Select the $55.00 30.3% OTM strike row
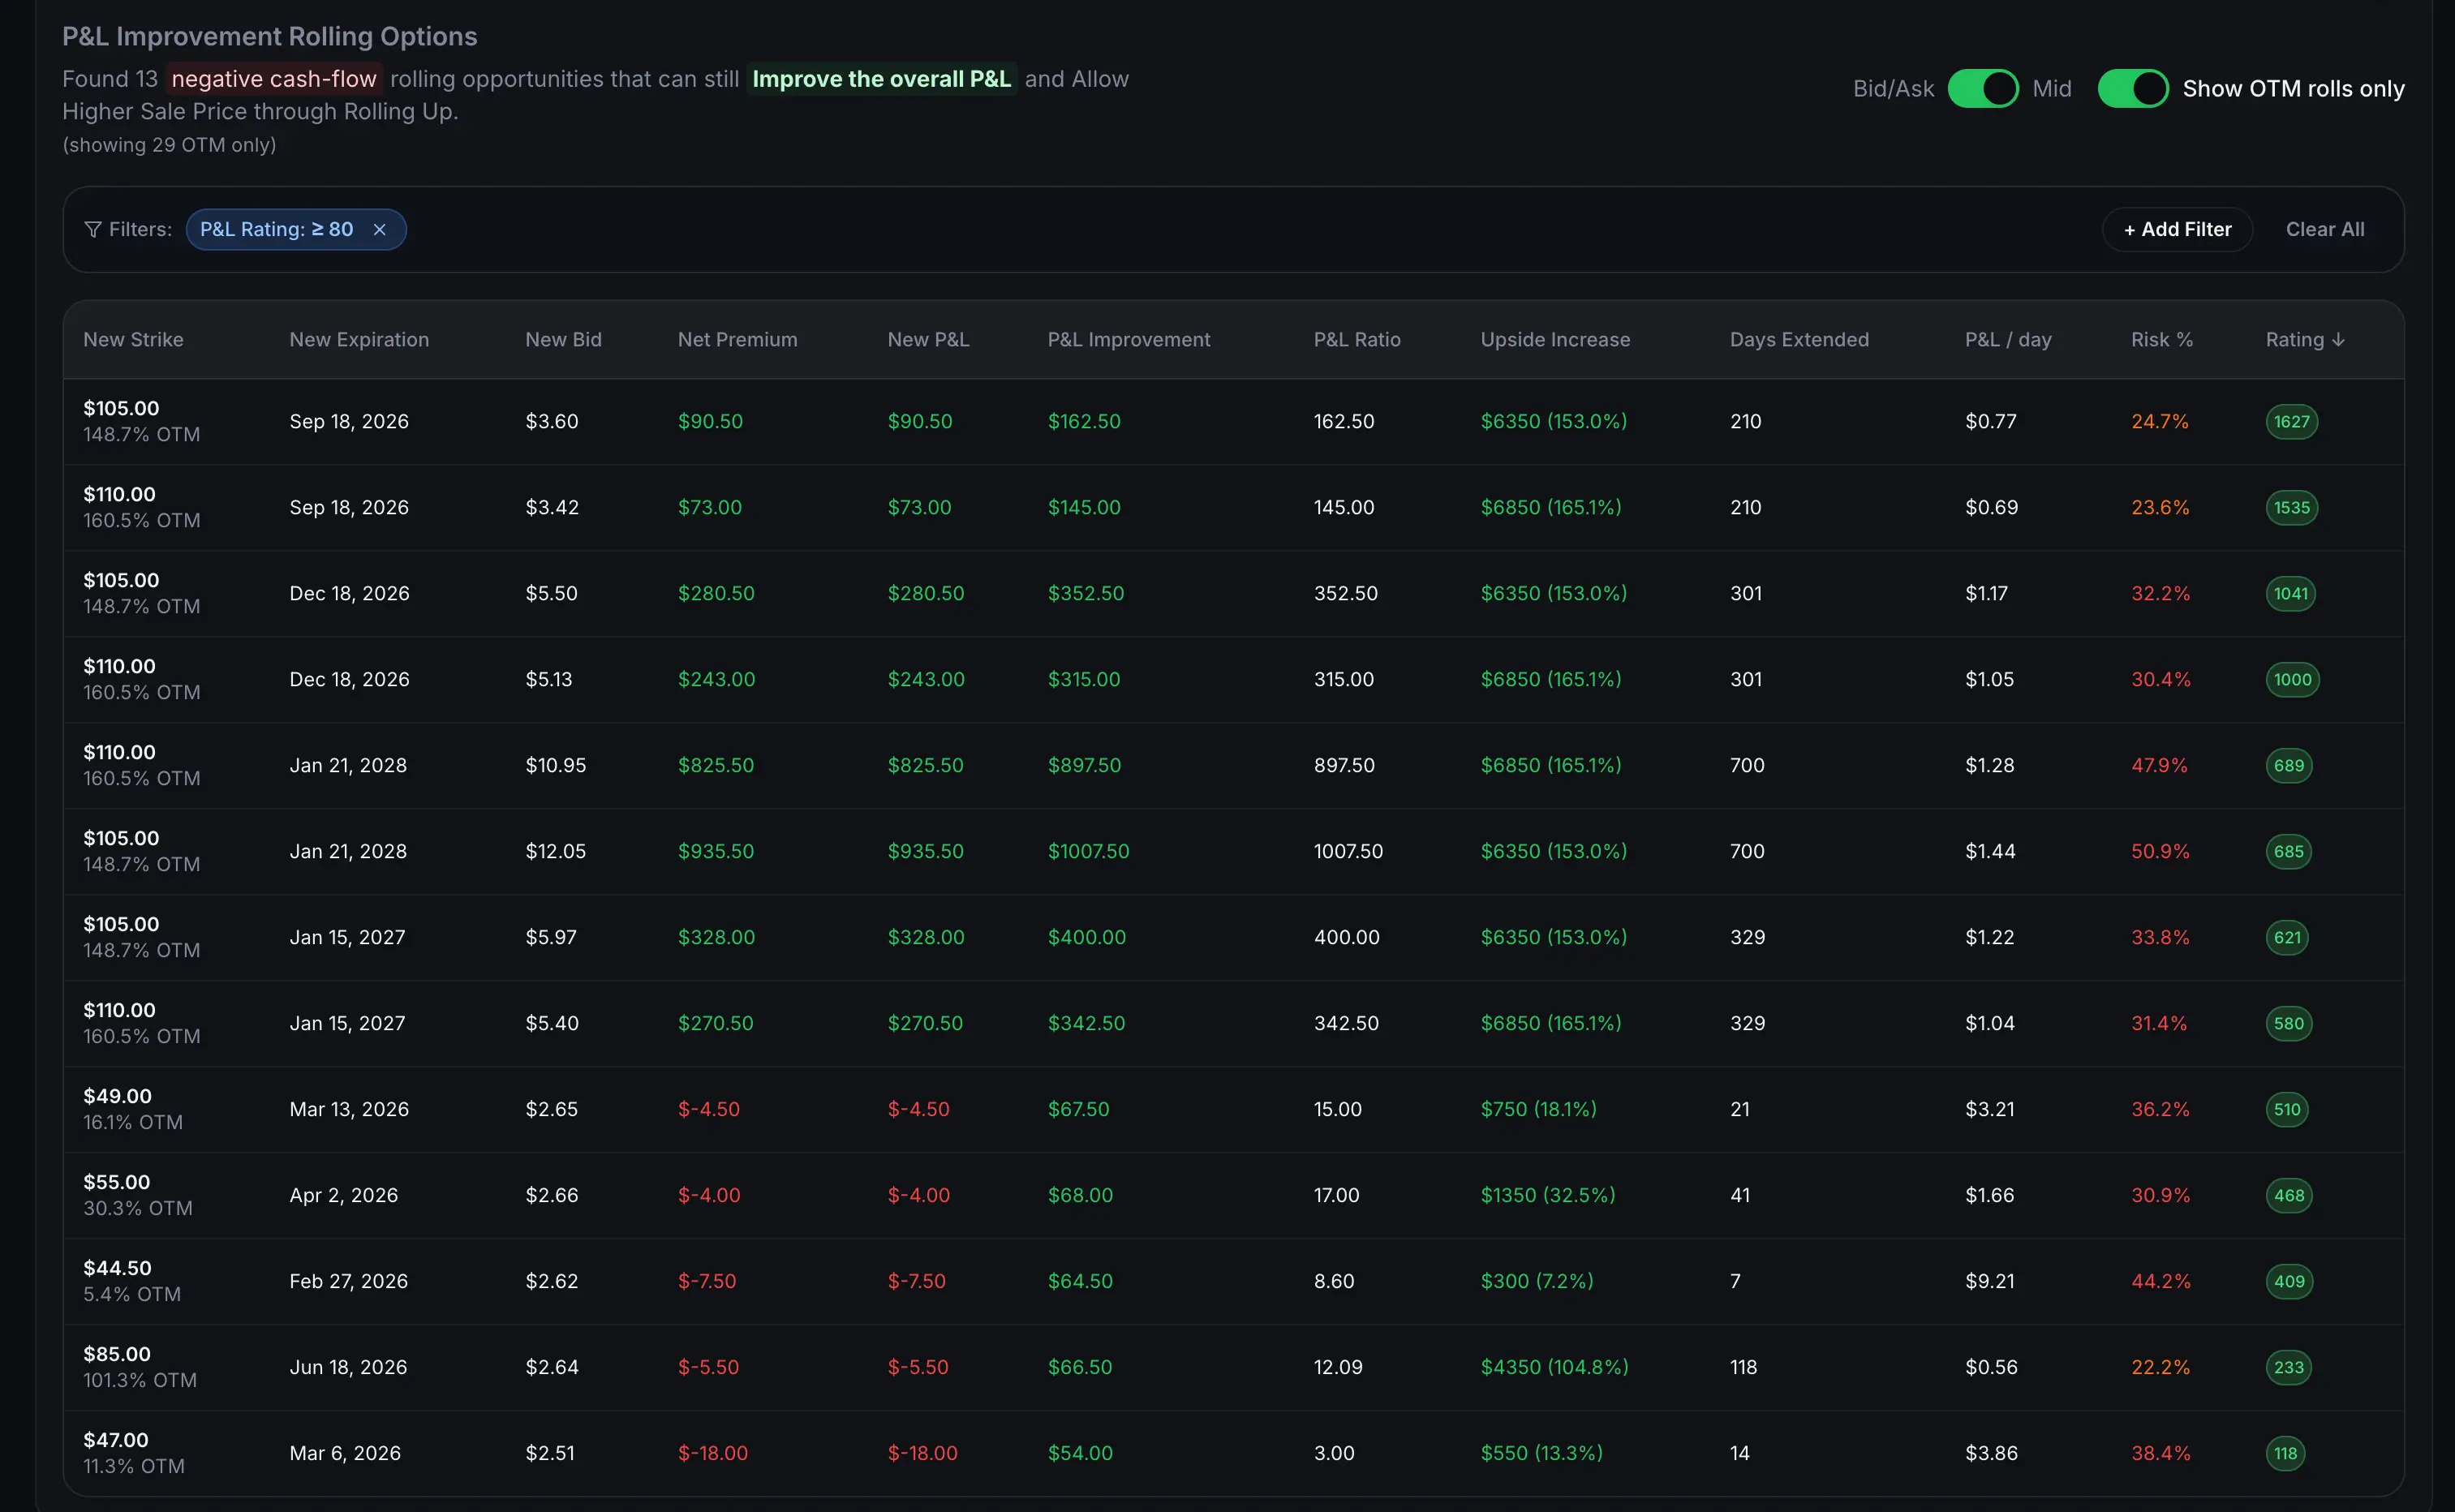The image size is (2455, 1512). (x=1233, y=1196)
